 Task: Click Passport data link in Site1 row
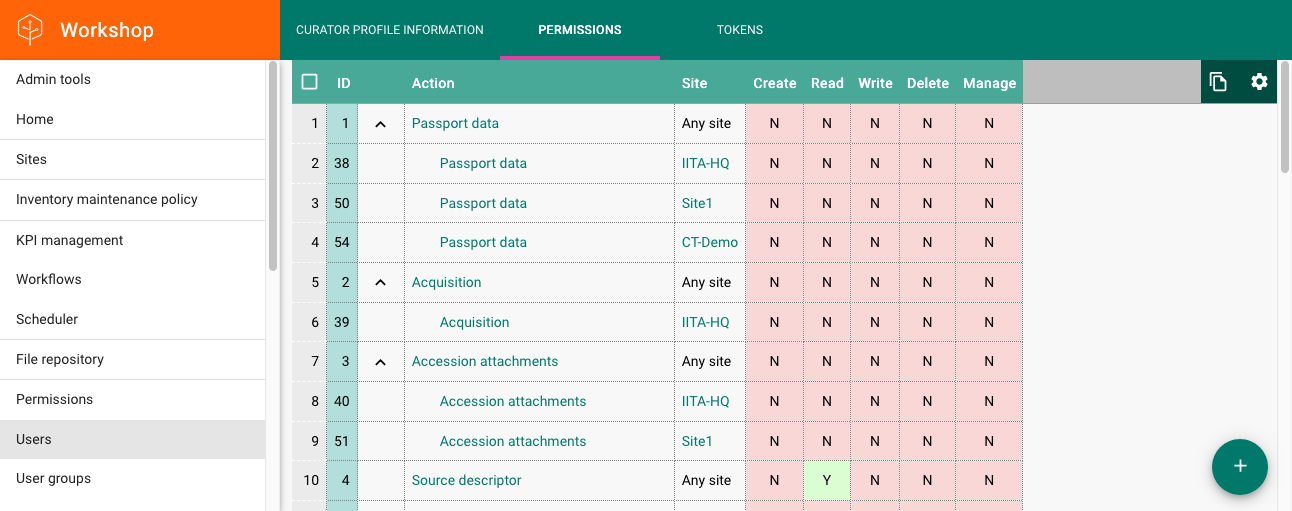click(483, 203)
